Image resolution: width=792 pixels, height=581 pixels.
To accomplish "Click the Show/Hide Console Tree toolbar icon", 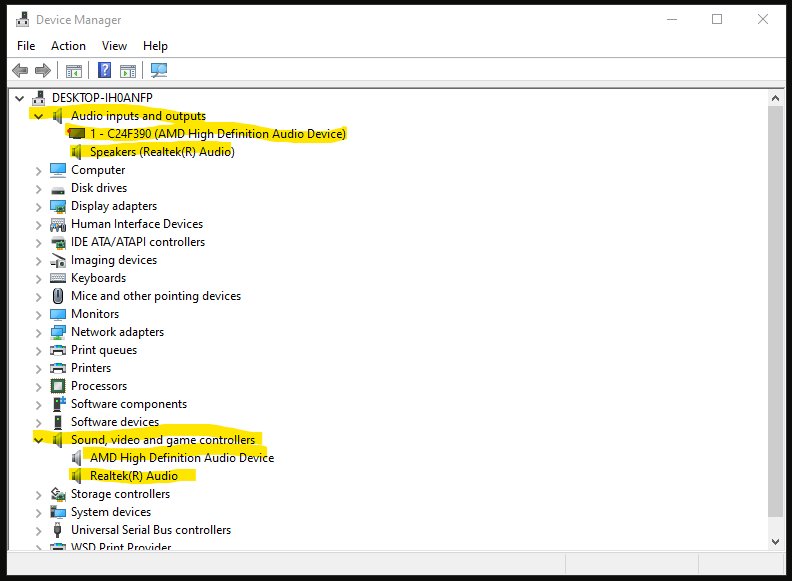I will click(x=74, y=71).
